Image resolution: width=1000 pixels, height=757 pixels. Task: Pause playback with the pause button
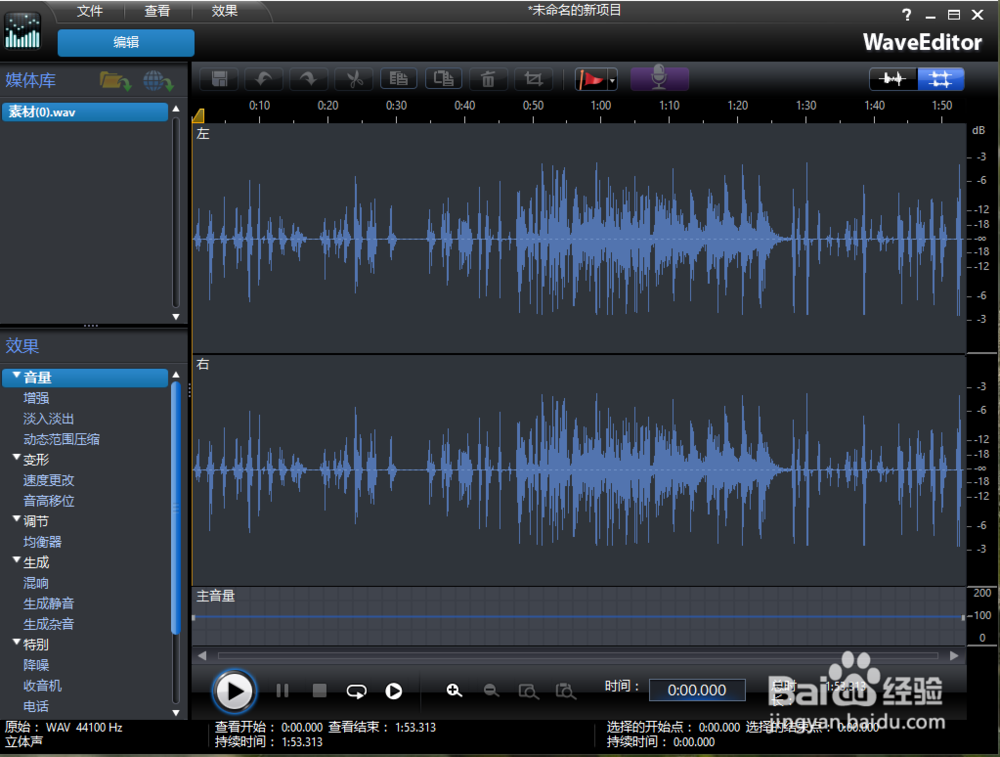click(283, 691)
